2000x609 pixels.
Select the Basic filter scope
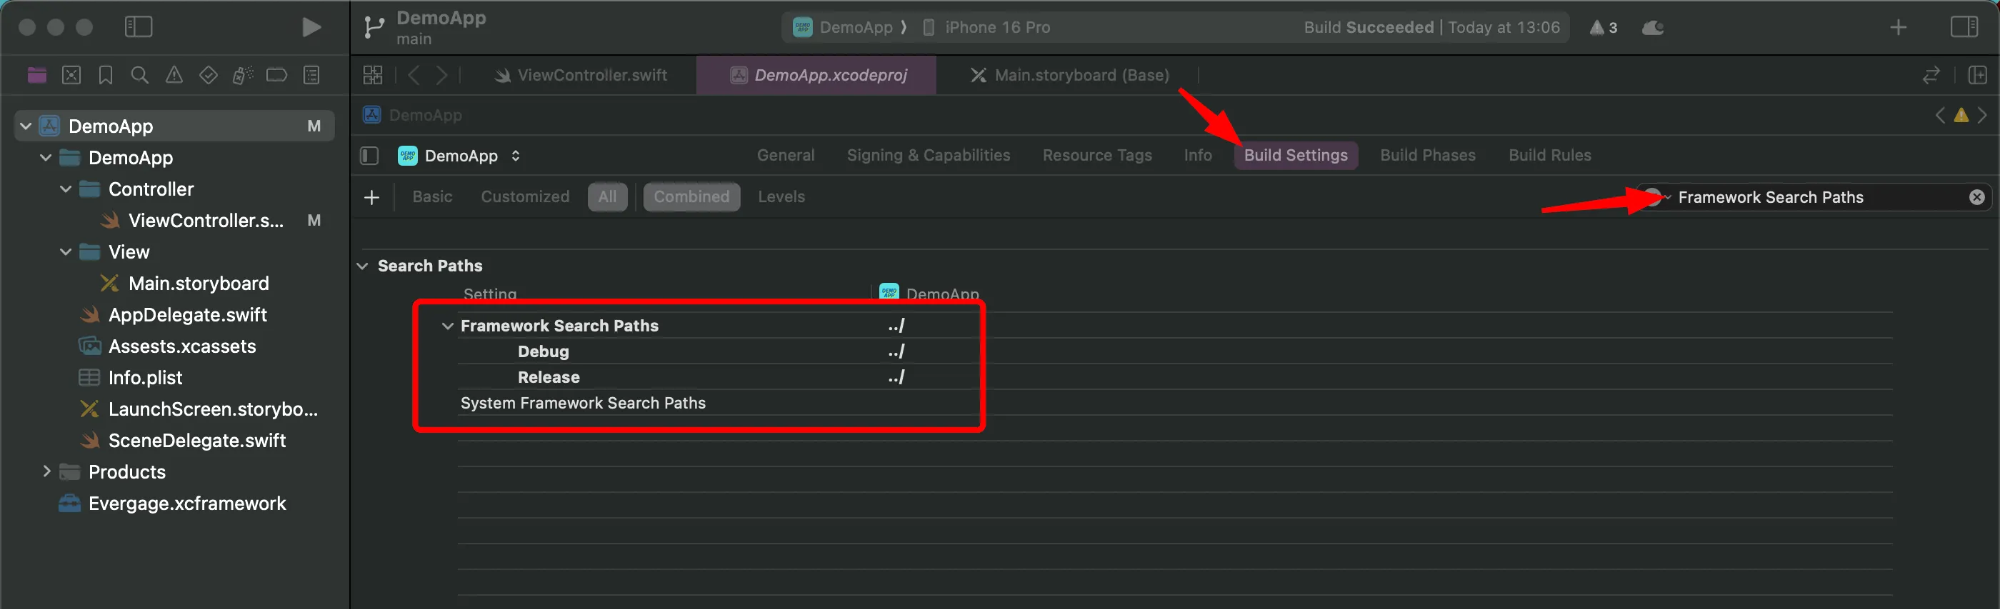(x=432, y=197)
